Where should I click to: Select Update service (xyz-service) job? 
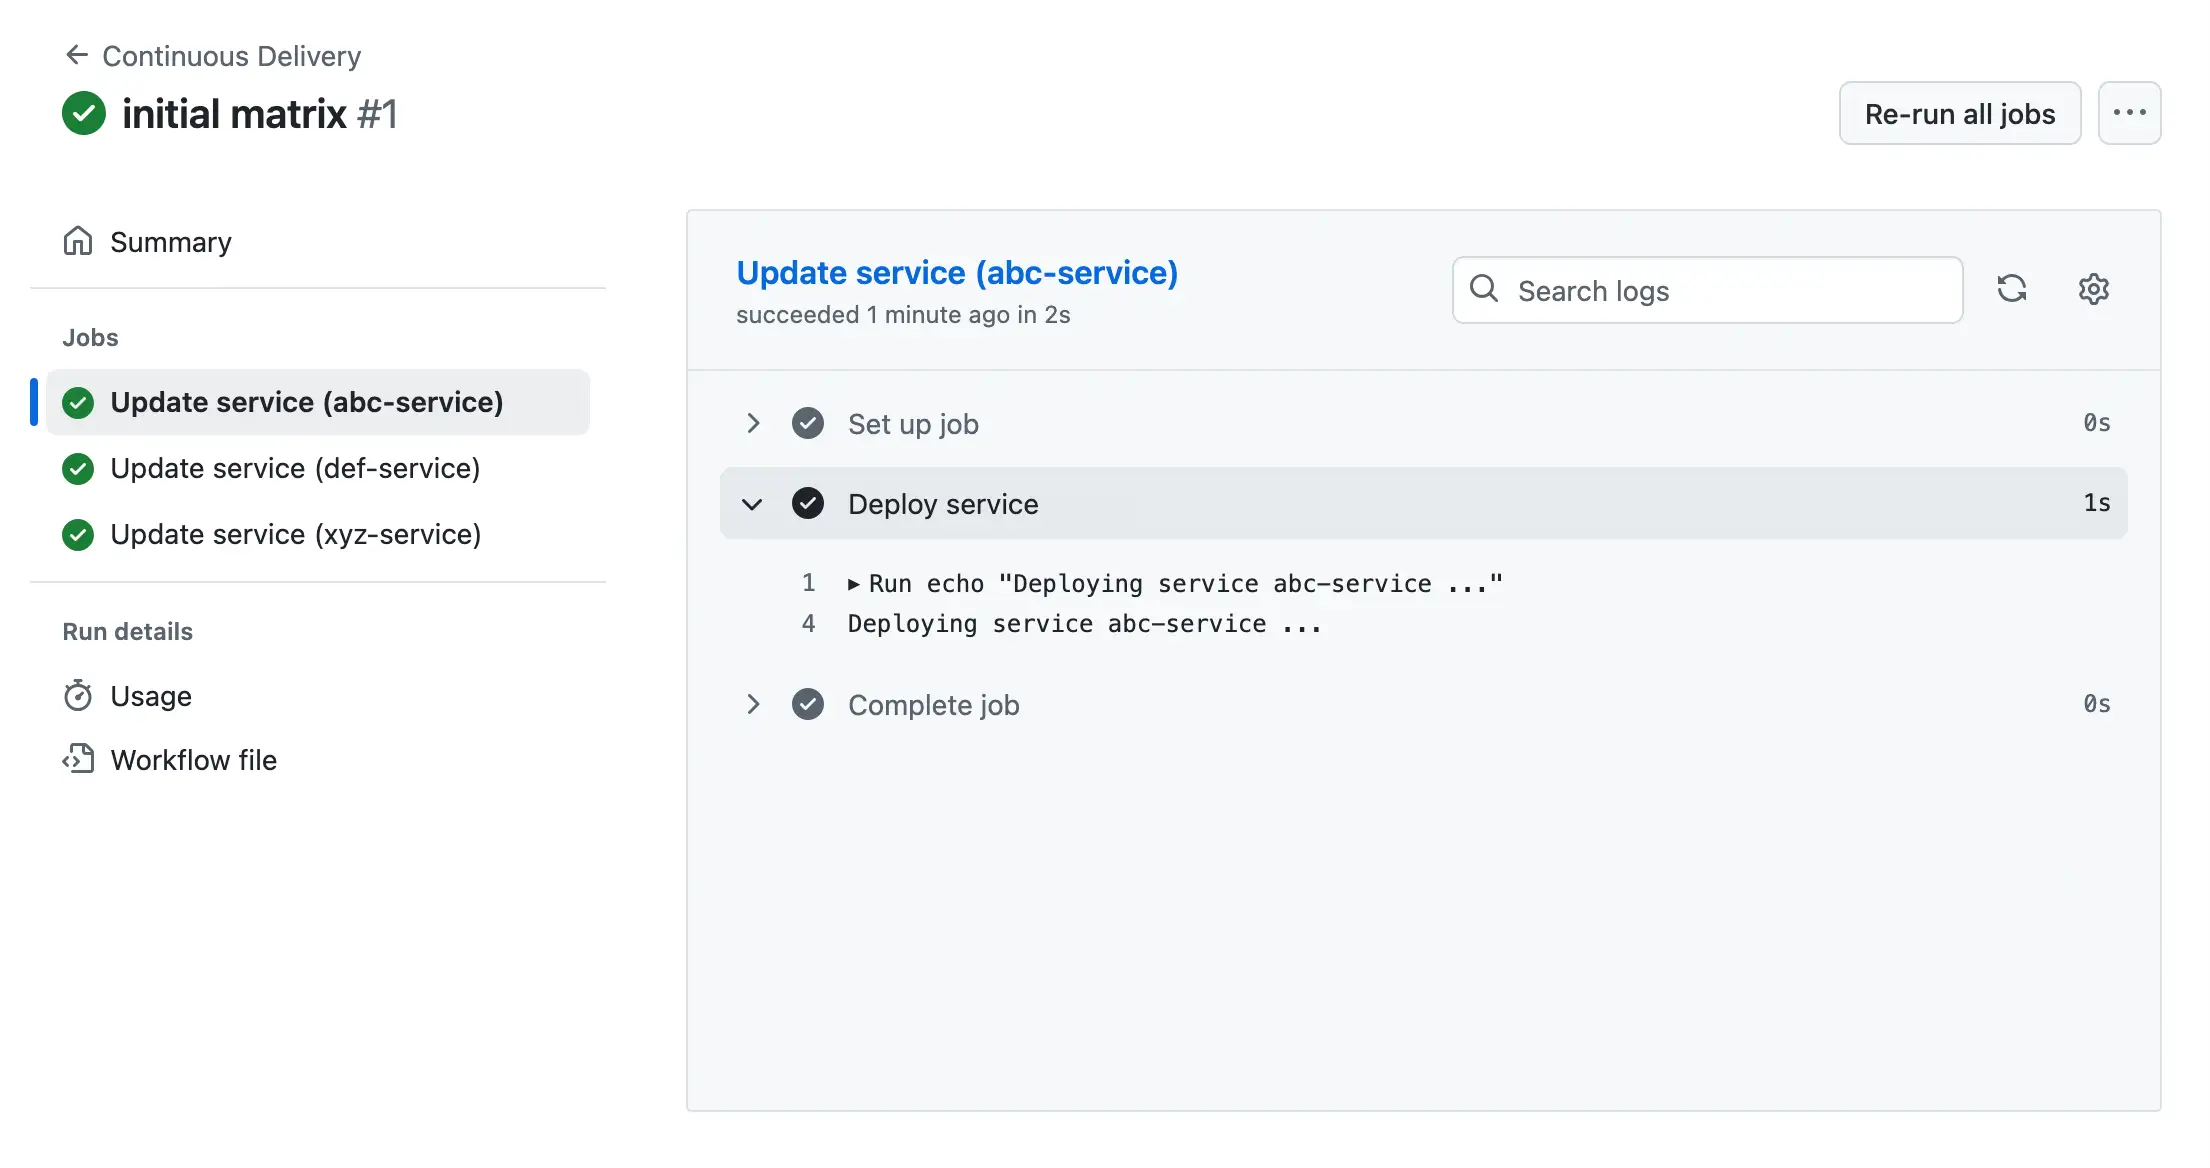point(295,534)
